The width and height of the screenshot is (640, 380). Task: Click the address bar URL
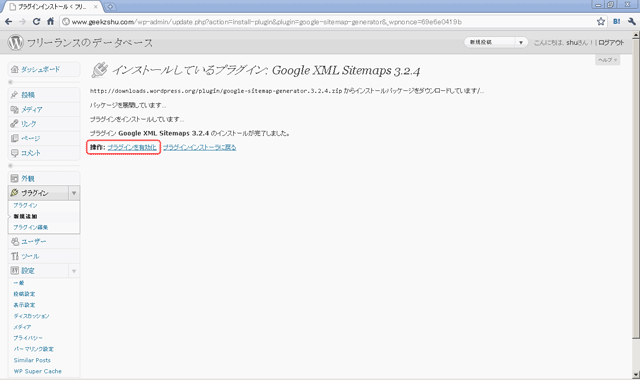266,22
